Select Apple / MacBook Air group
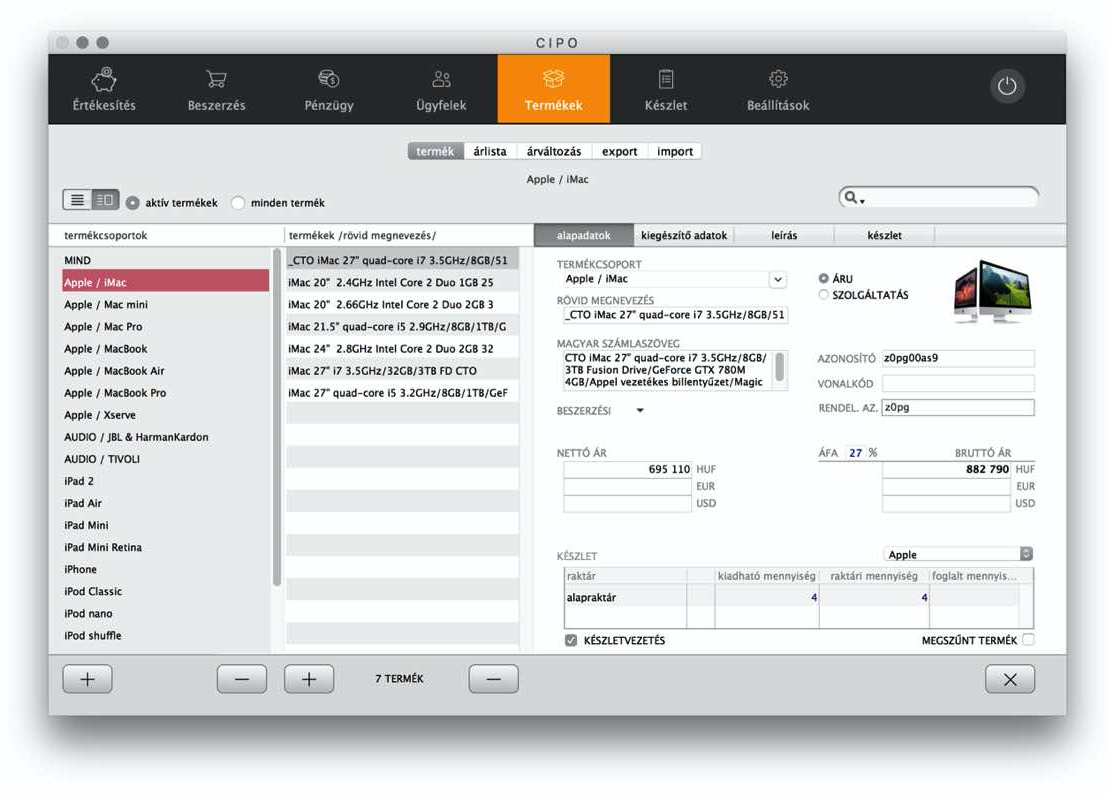1108x796 pixels. [x=165, y=371]
